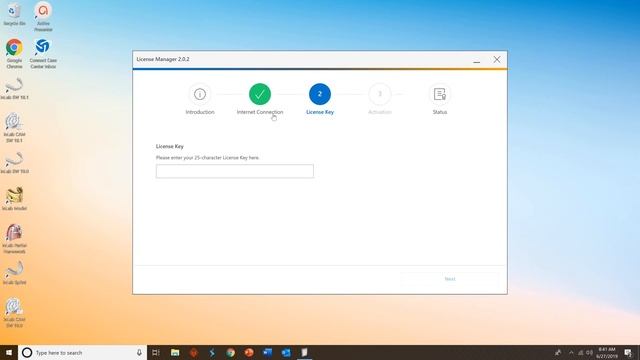This screenshot has width=640, height=360.
Task: Click the Internet Connection step label
Action: 260,112
